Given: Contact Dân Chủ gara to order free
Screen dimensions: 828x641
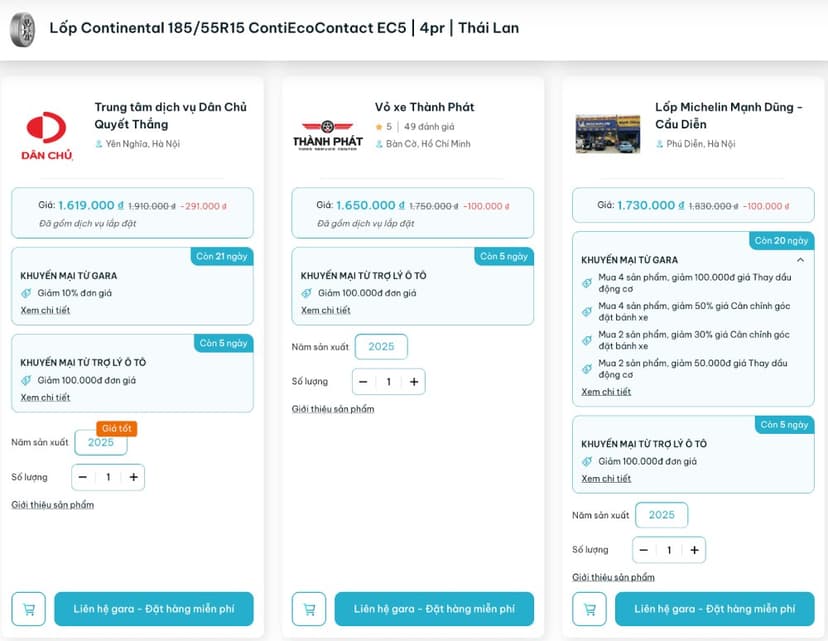Looking at the screenshot, I should 154,609.
